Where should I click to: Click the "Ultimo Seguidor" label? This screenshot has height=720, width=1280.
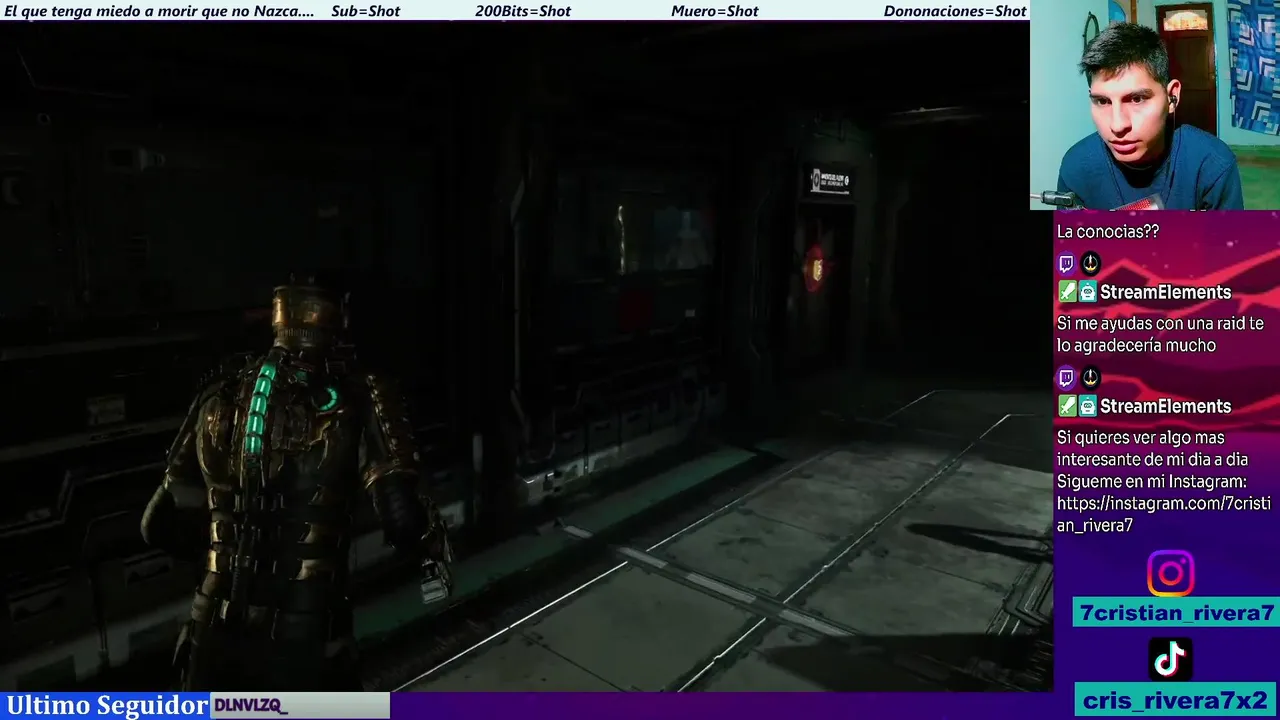pyautogui.click(x=107, y=705)
